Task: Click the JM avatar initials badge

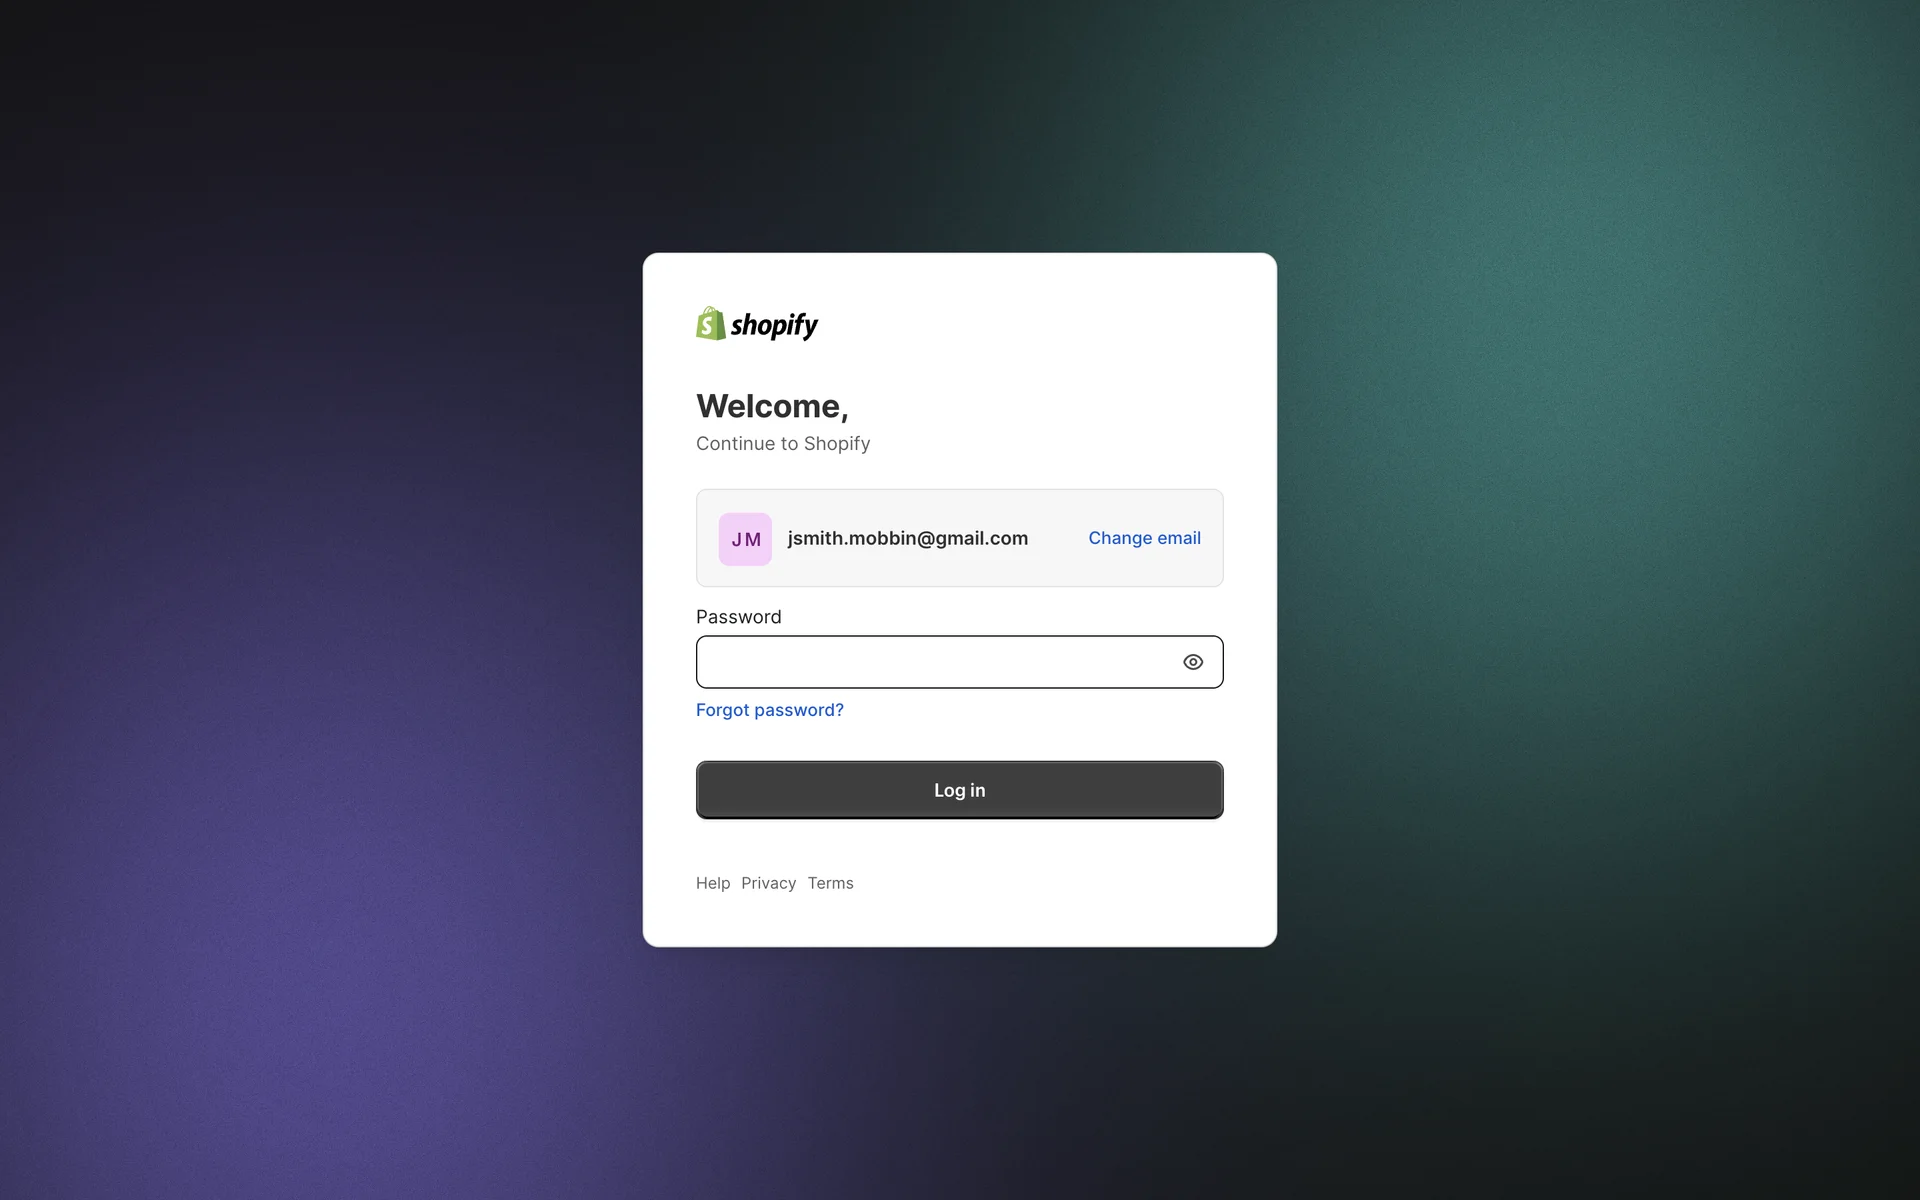Action: tap(745, 539)
